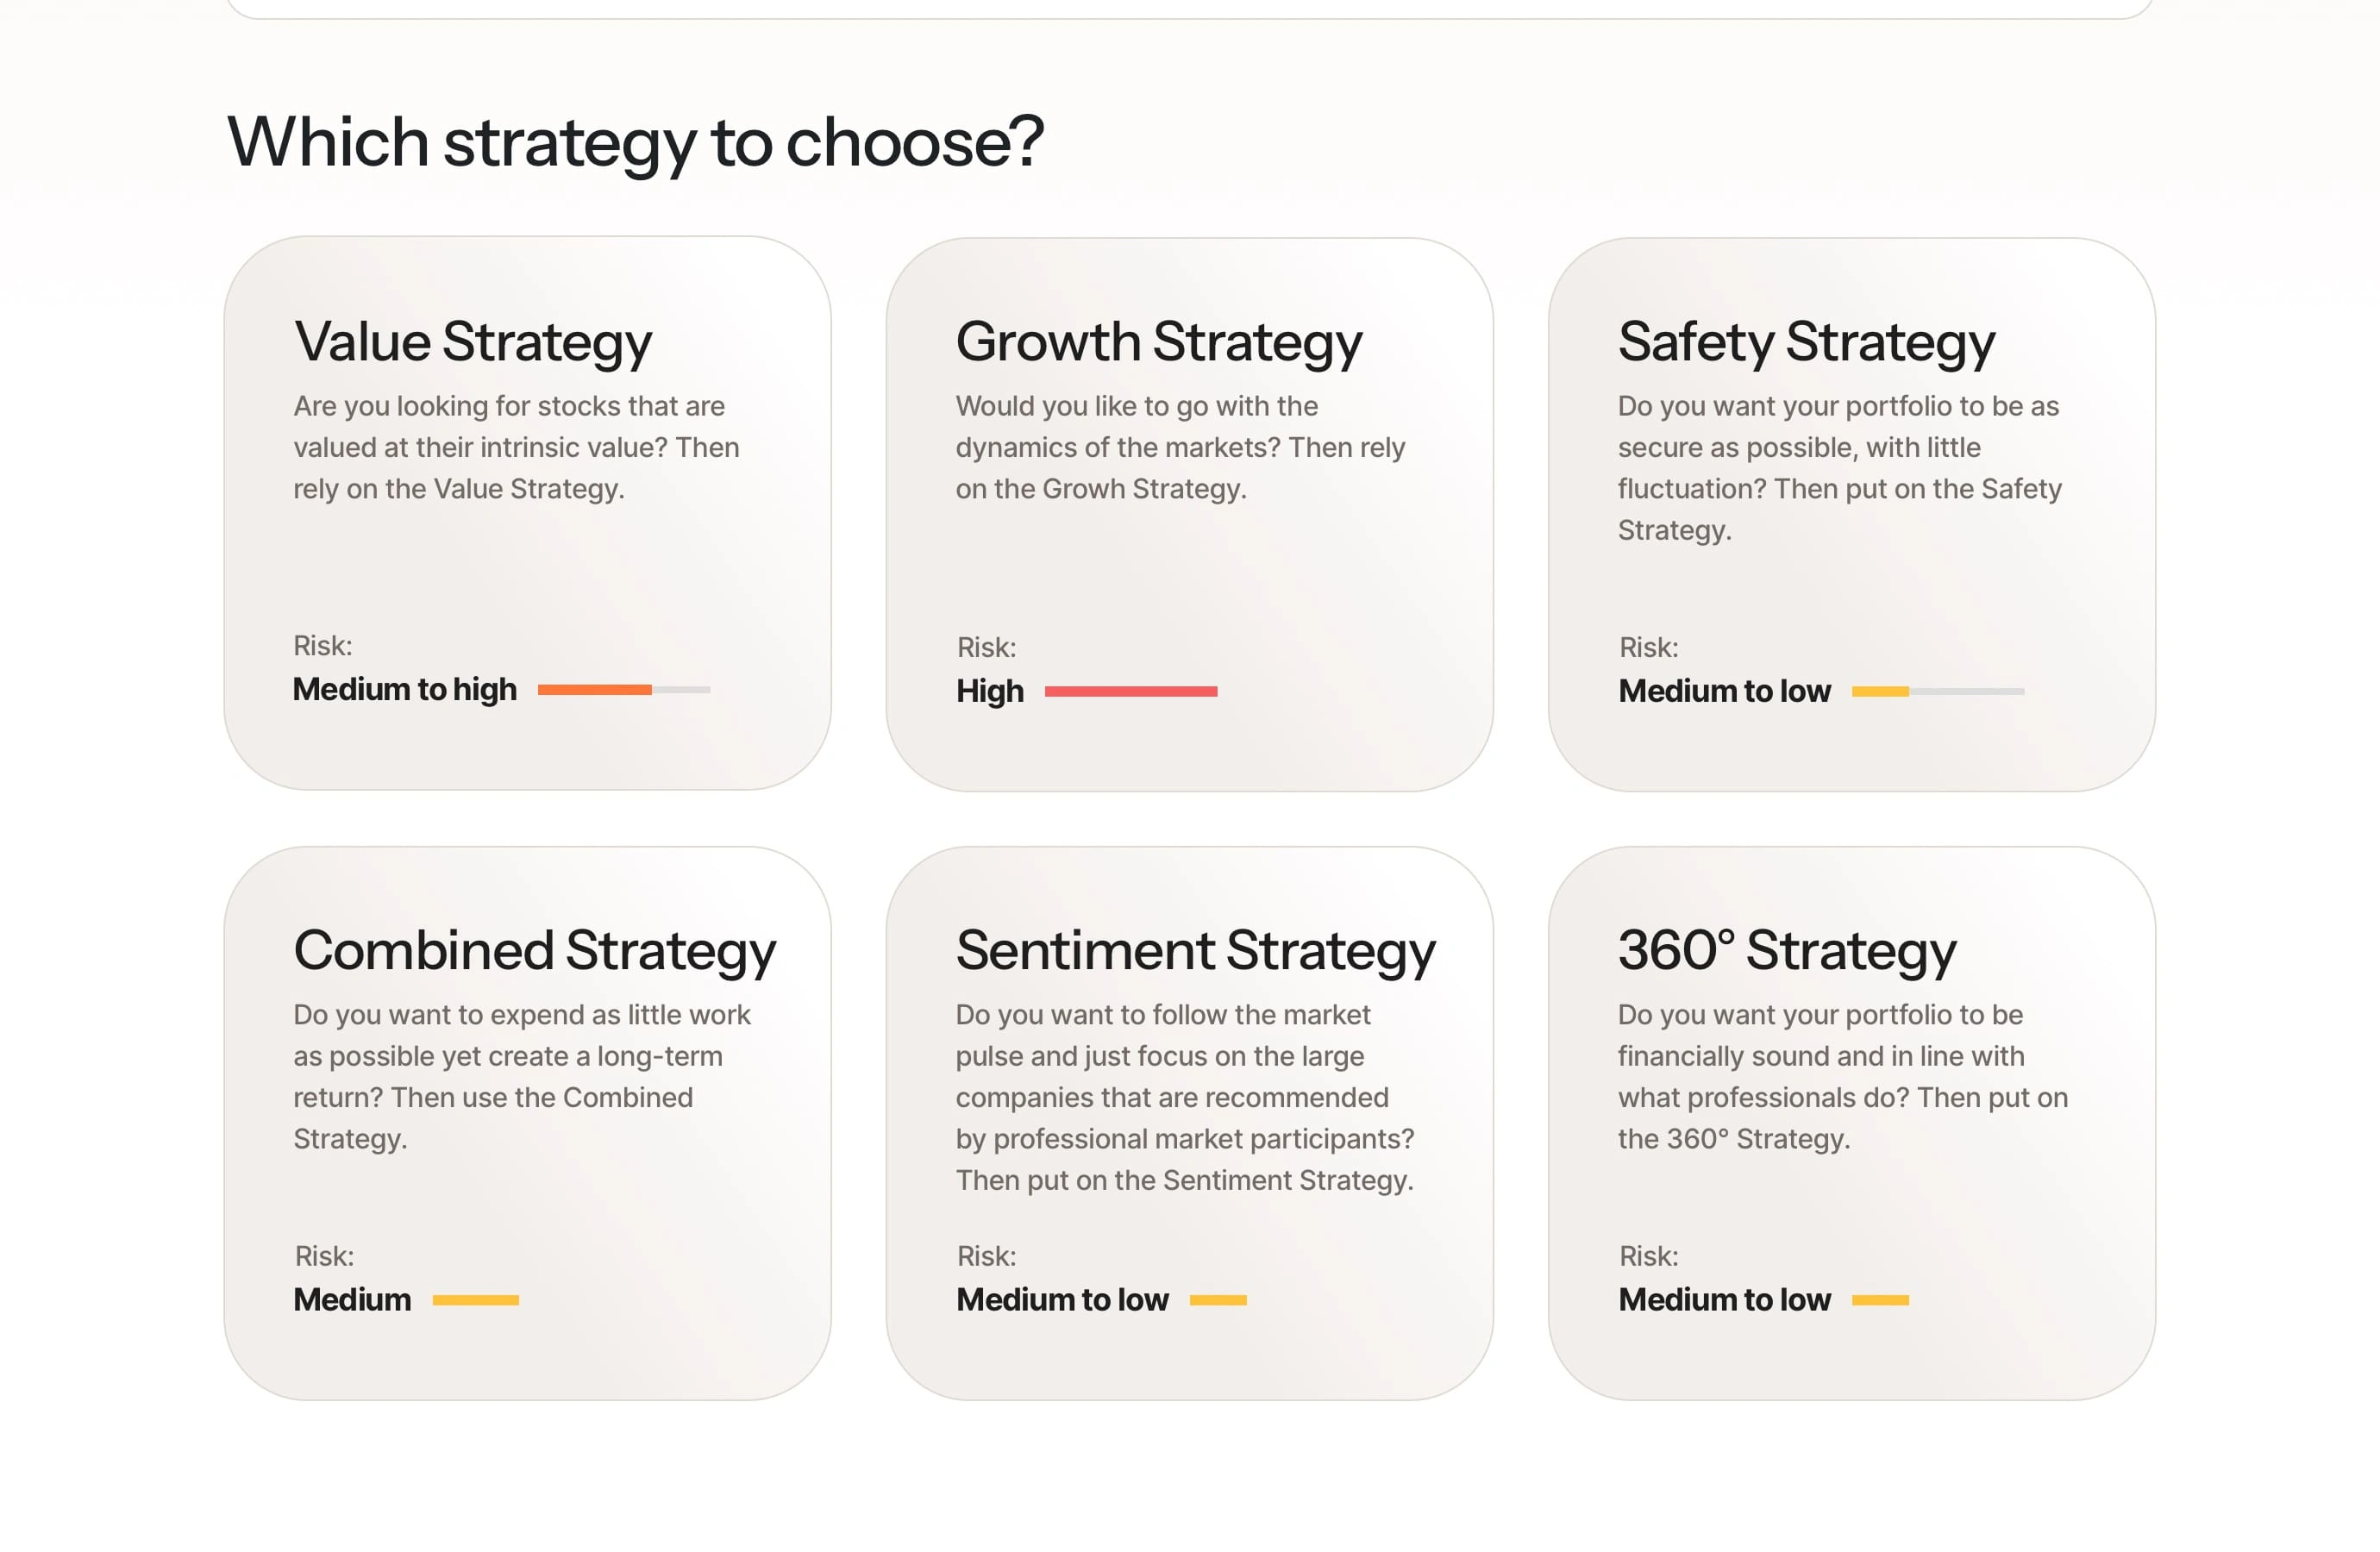Choose the Combined Strategy heading
The width and height of the screenshot is (2380, 1552).
coord(534,950)
